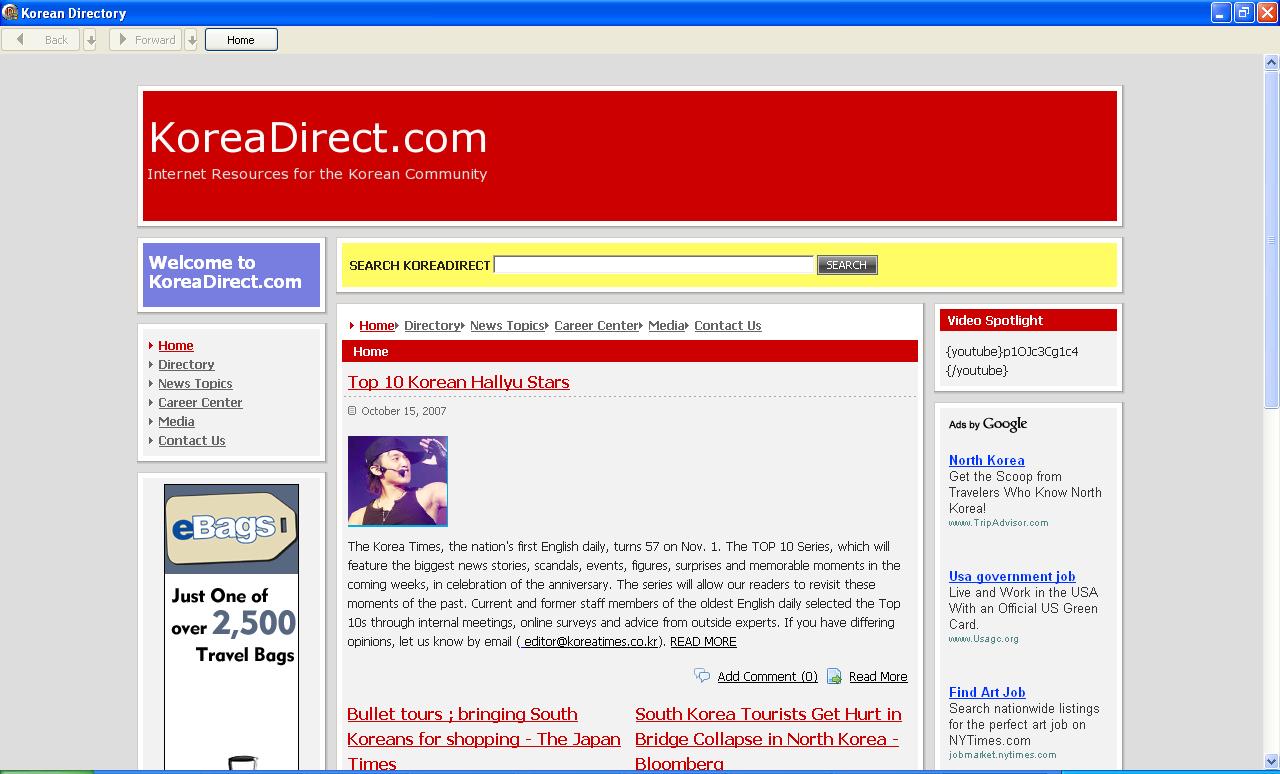Click the Forward navigation button
Image resolution: width=1280 pixels, height=774 pixels.
click(x=145, y=40)
